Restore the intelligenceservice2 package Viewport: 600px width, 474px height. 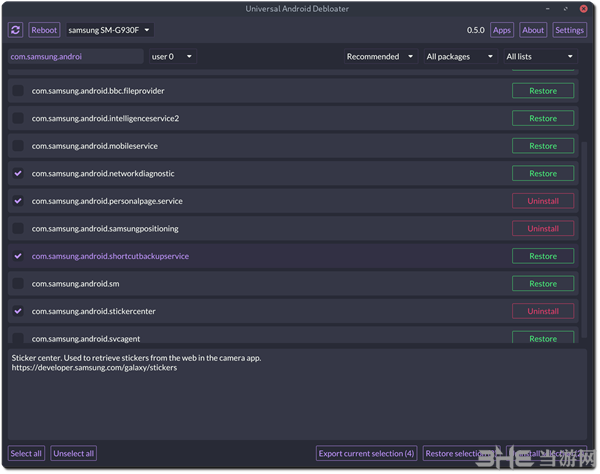[x=543, y=118]
